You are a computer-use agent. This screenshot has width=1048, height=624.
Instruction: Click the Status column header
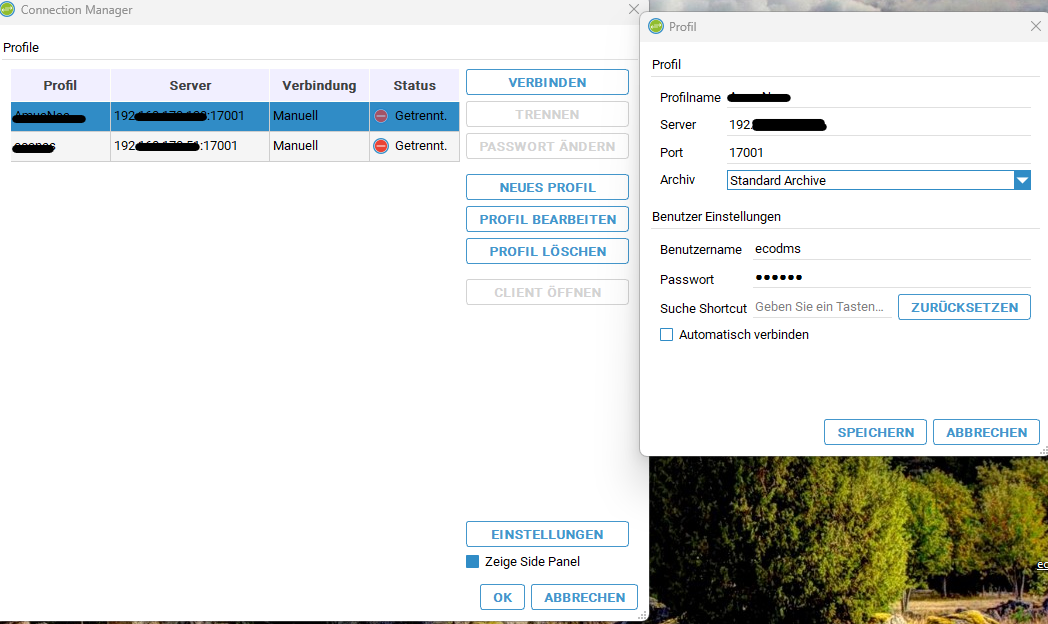click(x=414, y=85)
